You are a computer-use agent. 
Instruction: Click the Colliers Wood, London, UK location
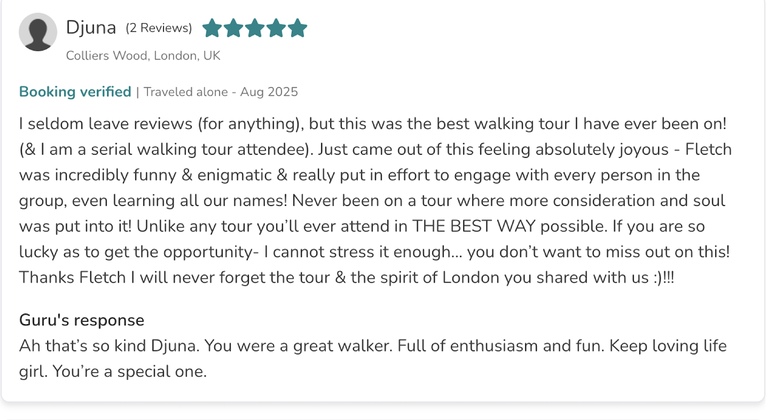click(x=143, y=56)
